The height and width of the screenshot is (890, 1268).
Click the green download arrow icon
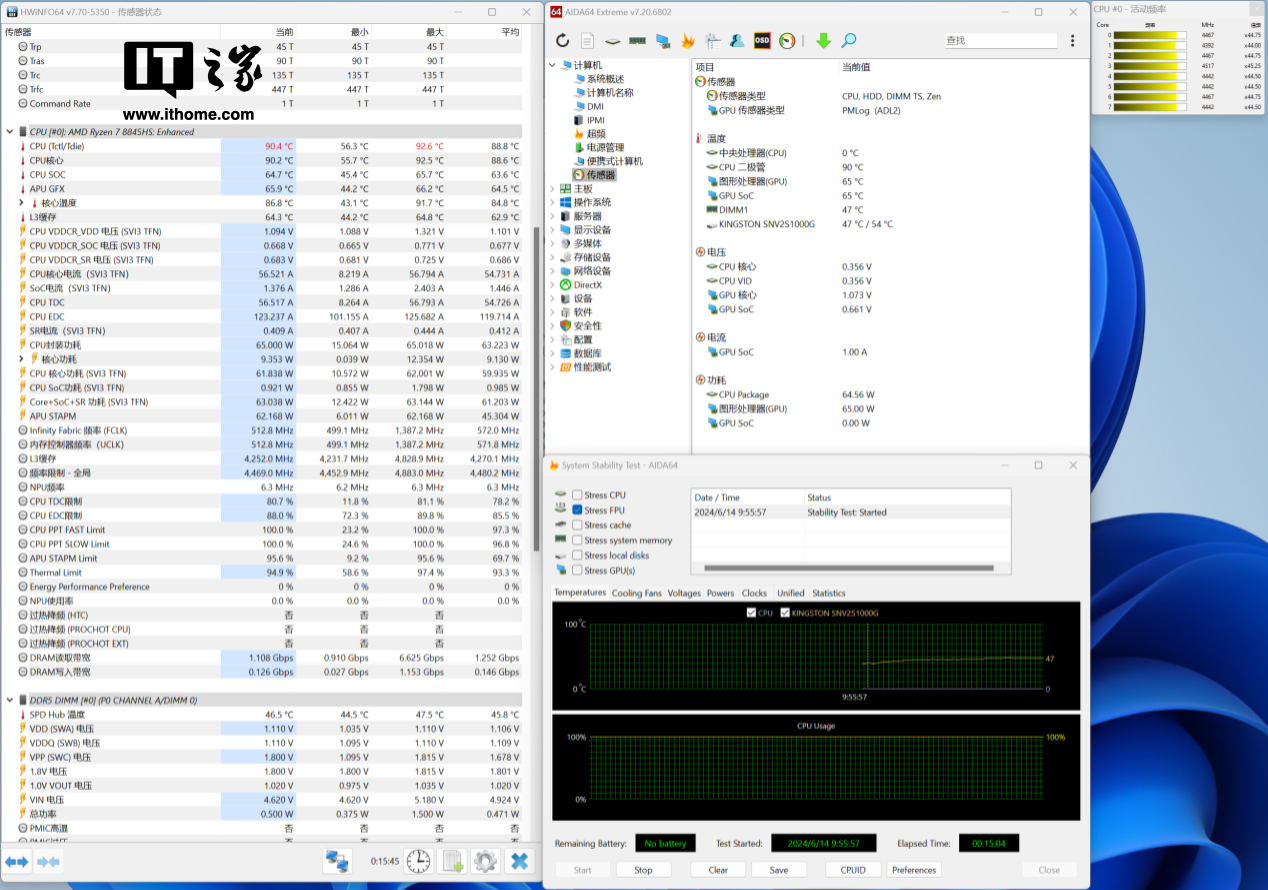click(x=823, y=41)
